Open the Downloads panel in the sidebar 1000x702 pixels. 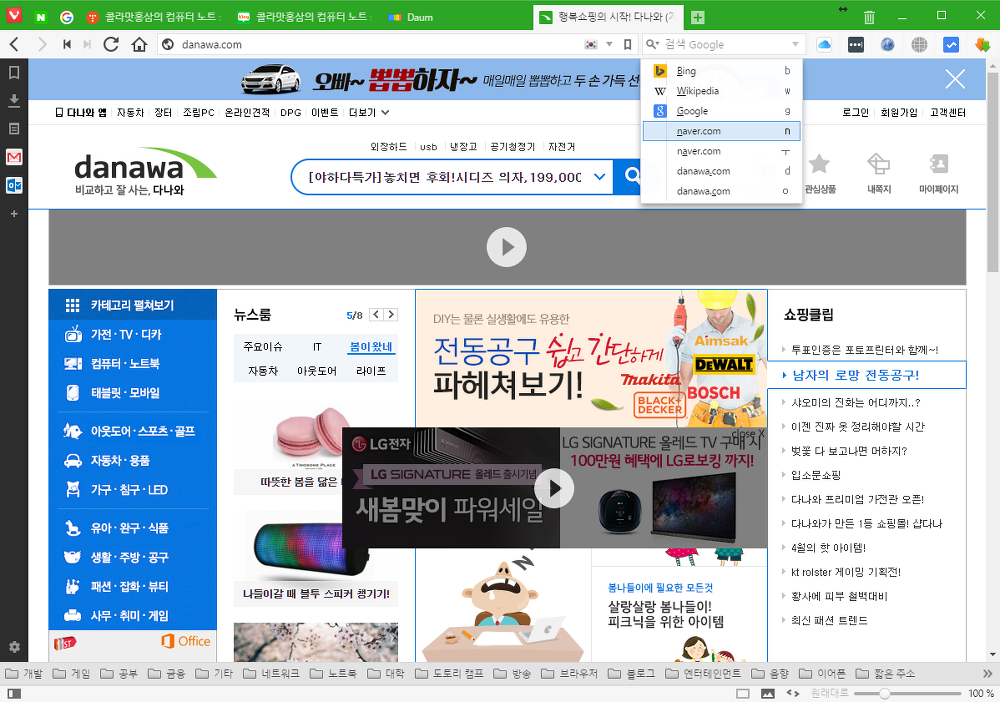[14, 100]
